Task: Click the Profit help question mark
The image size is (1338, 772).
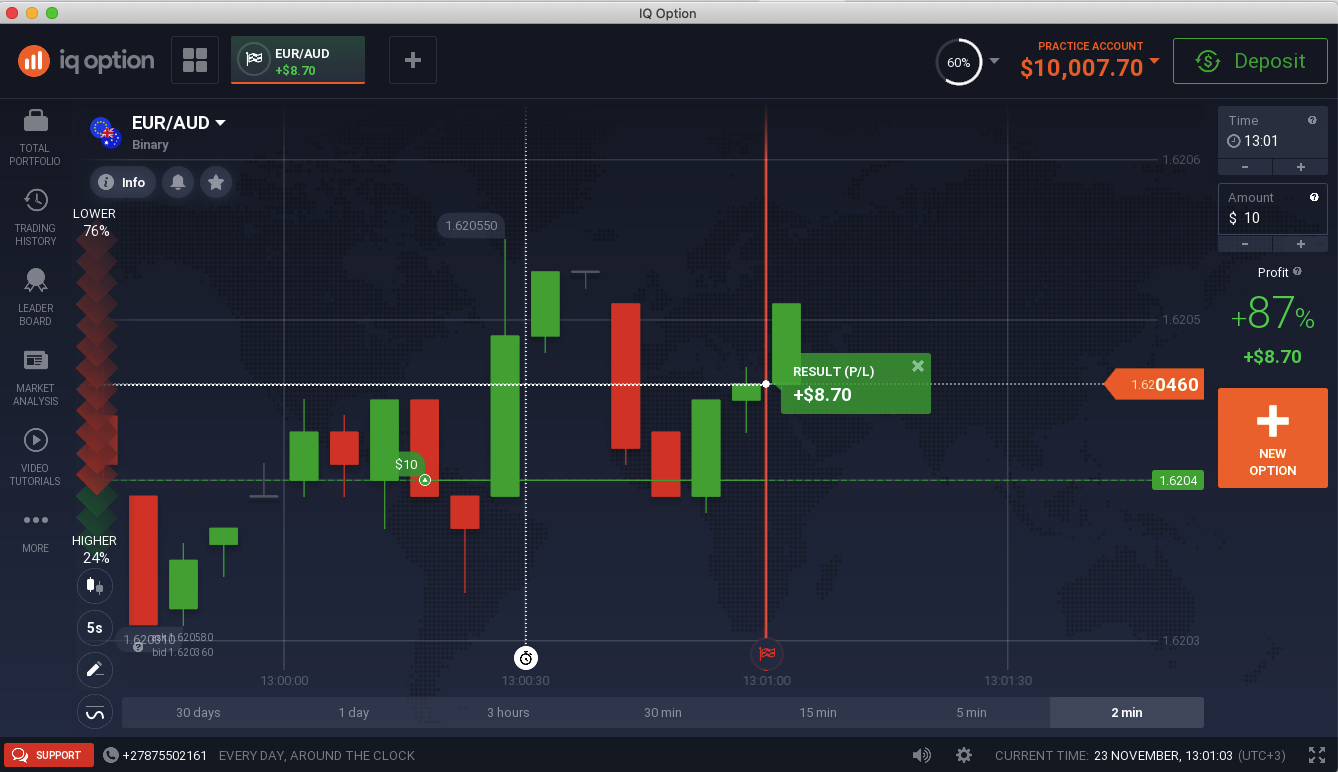Action: (1297, 271)
